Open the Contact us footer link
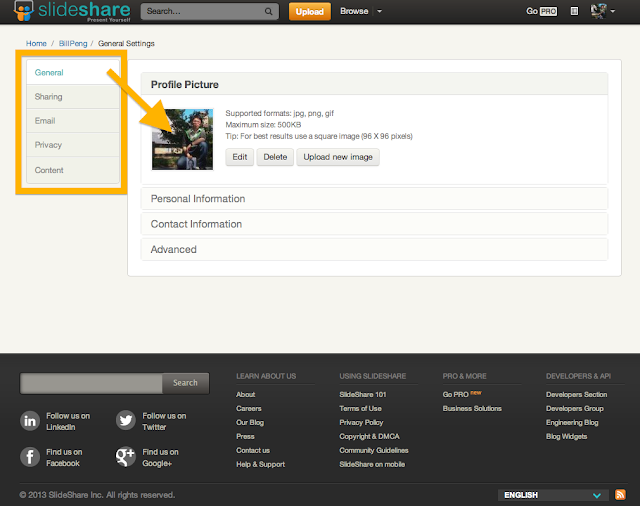This screenshot has height=506, width=640. [253, 450]
